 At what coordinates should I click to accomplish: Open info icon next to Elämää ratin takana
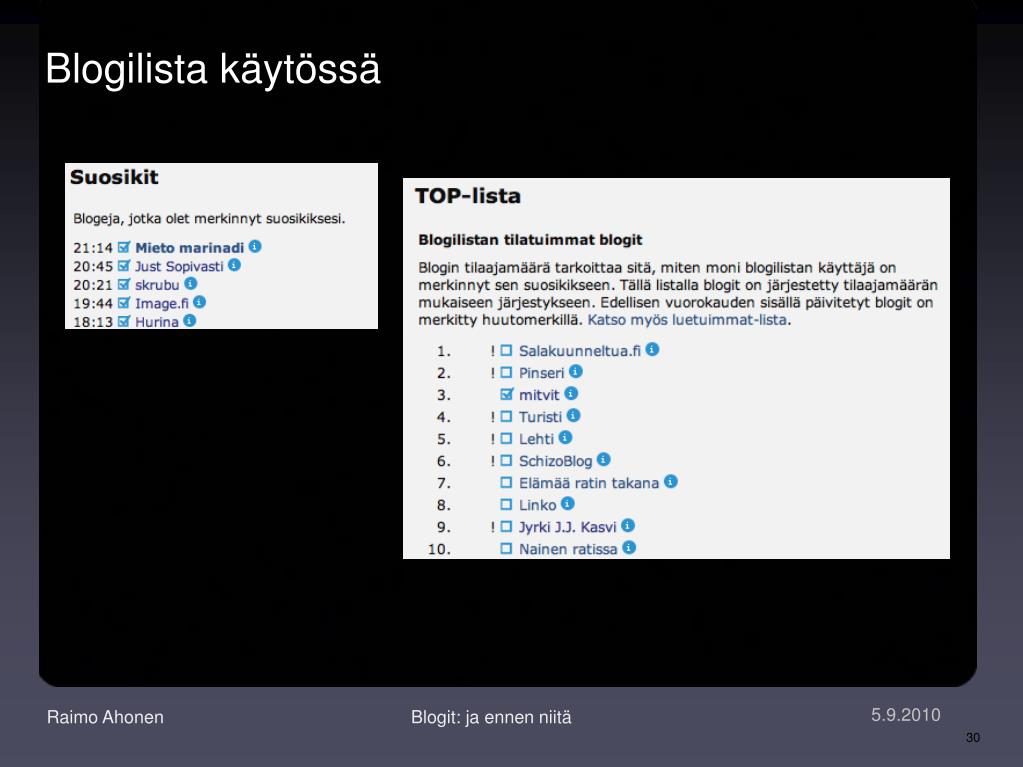671,481
